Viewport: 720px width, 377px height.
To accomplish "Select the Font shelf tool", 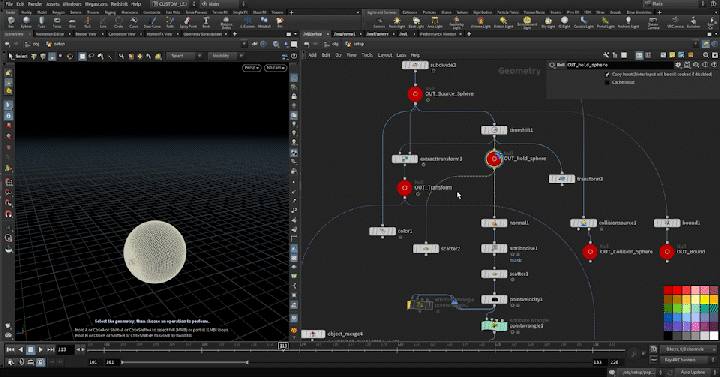I will tap(206, 22).
